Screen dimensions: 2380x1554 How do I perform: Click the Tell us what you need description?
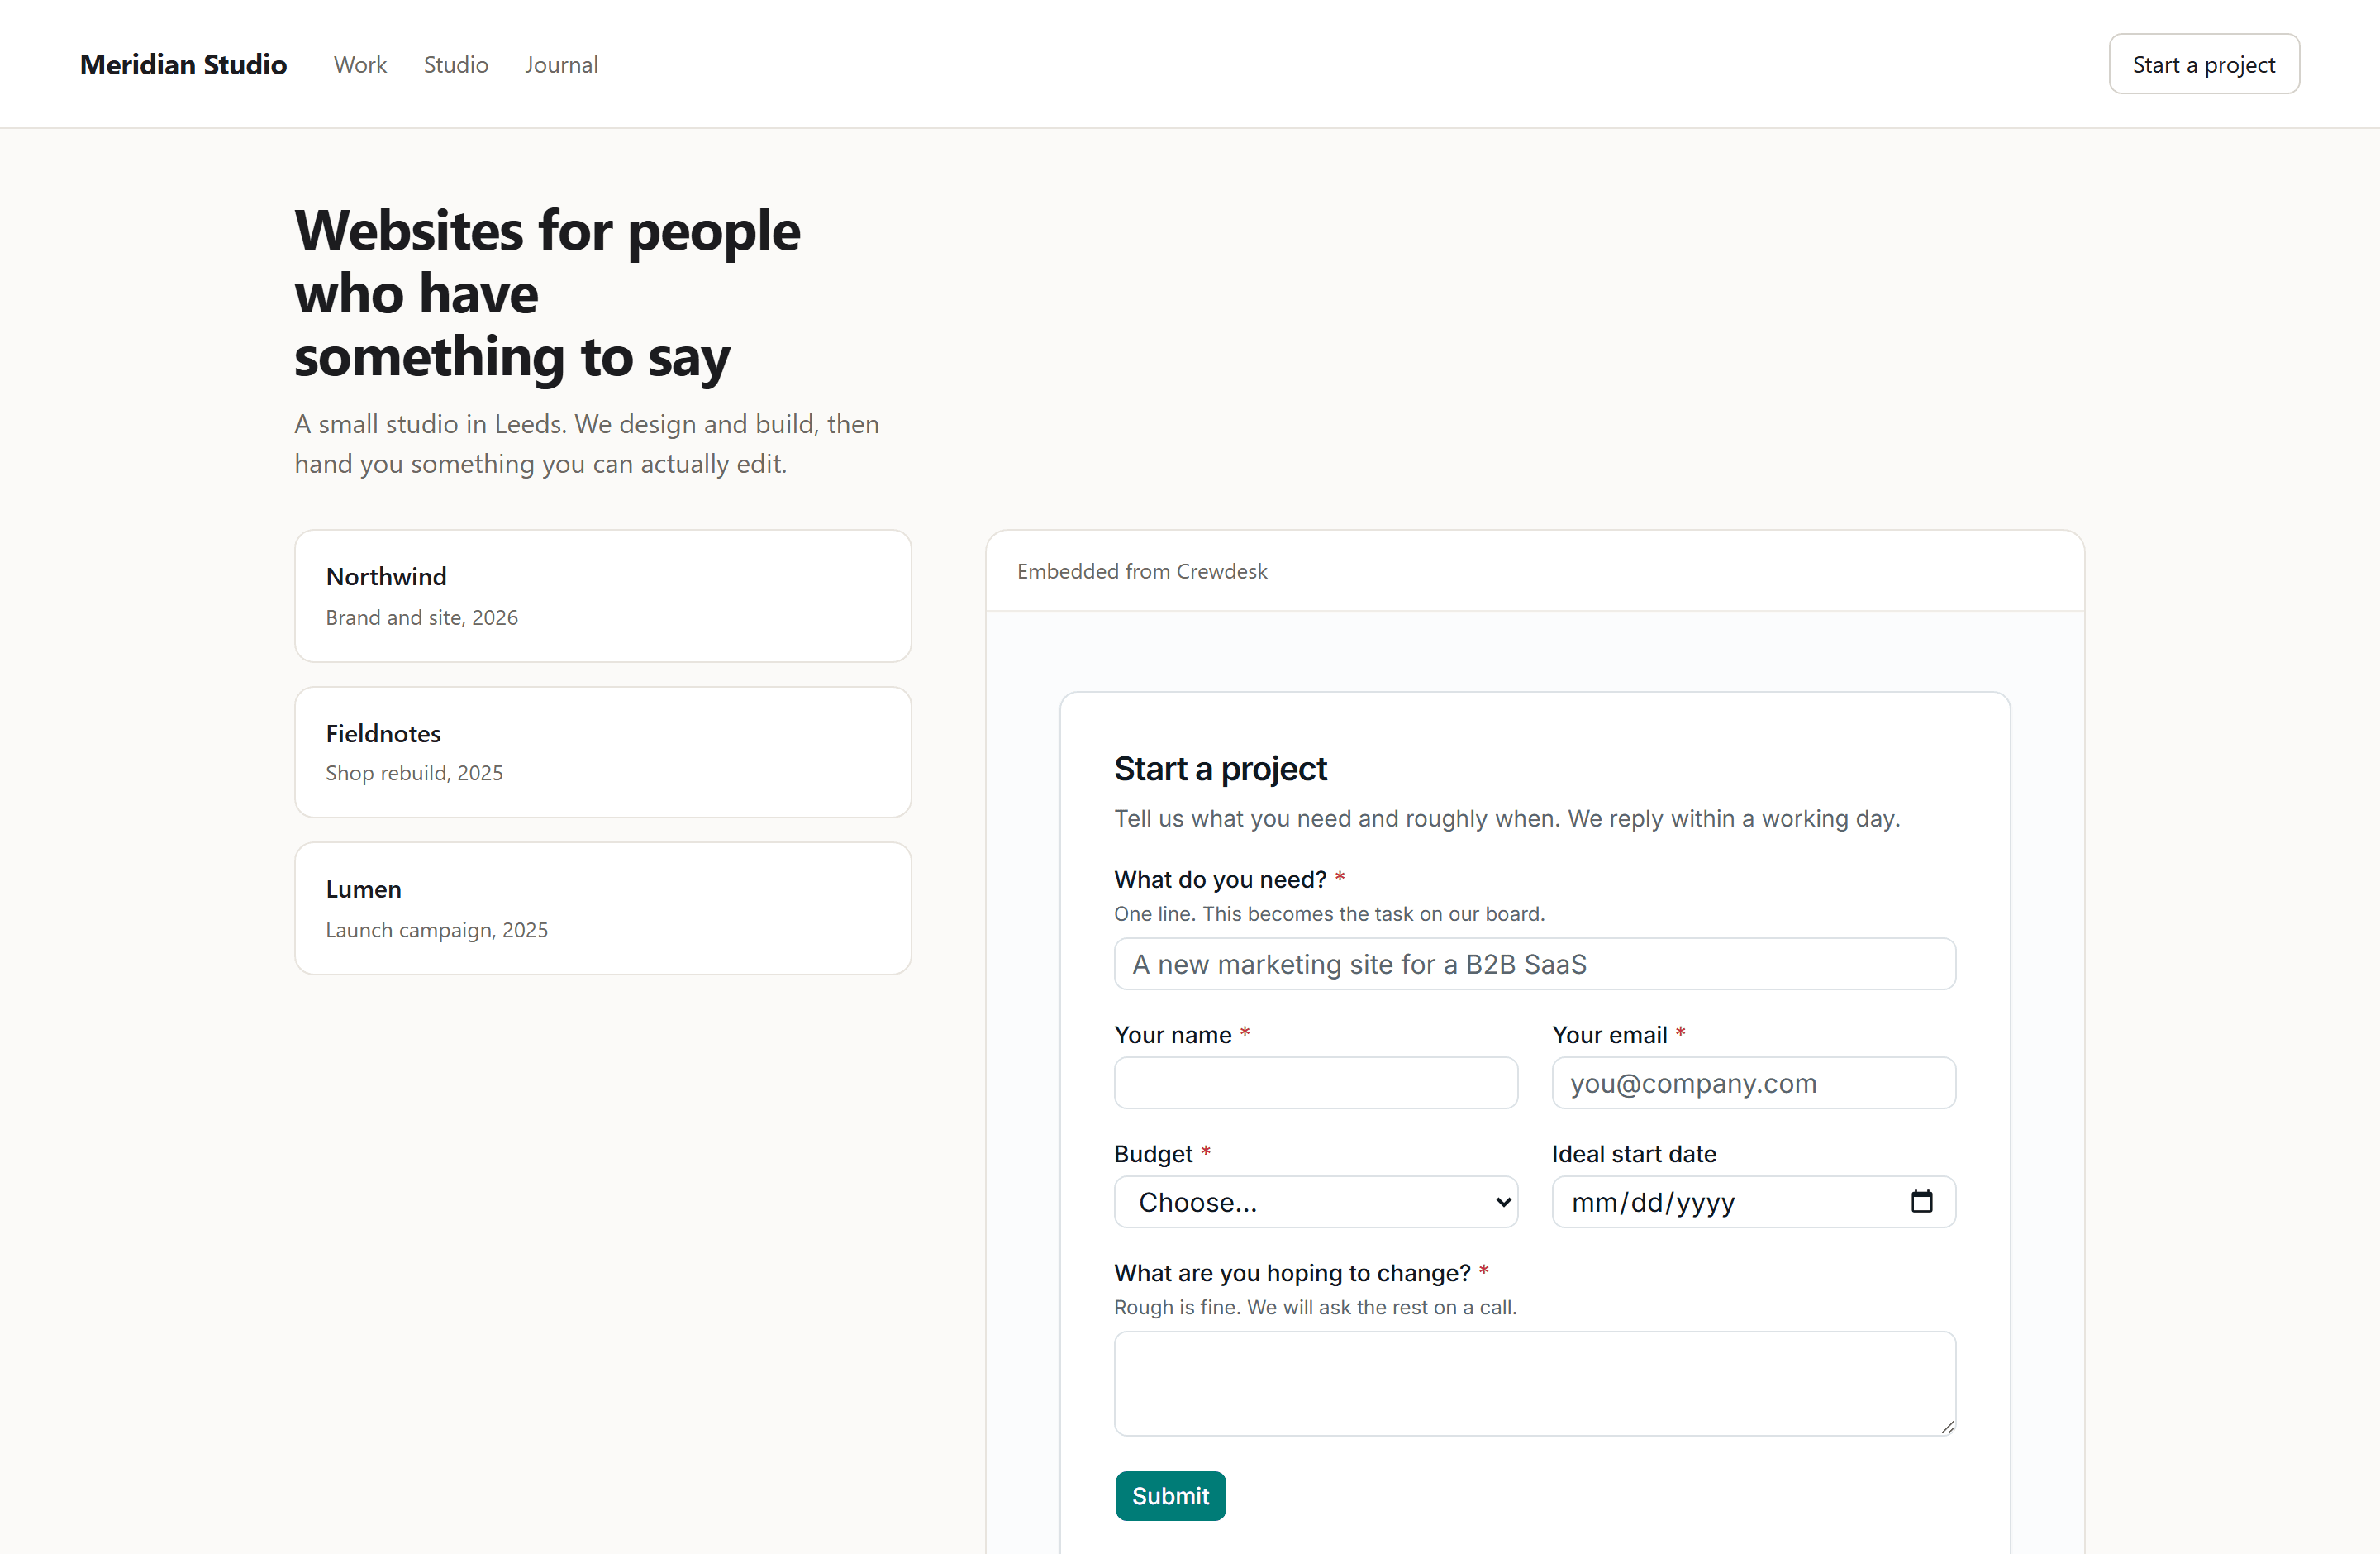tap(1507, 818)
